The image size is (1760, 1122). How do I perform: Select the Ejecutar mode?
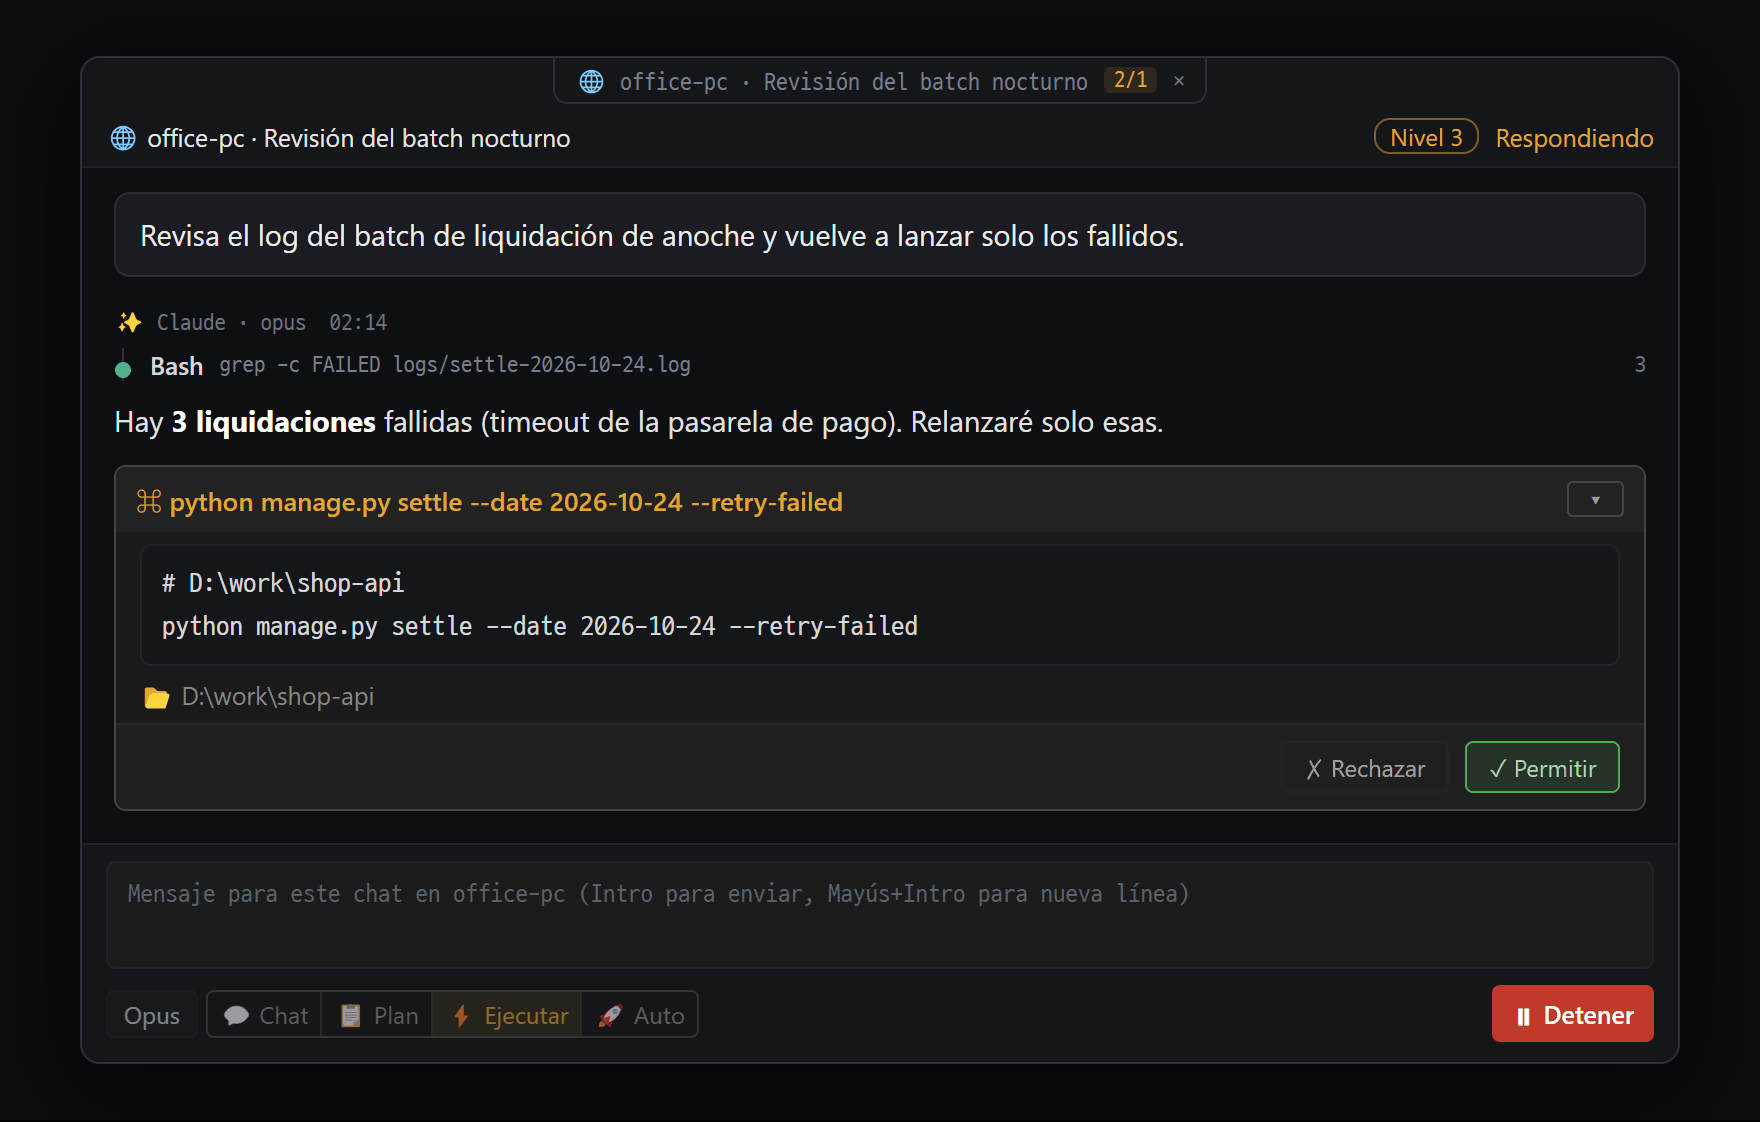pyautogui.click(x=507, y=1015)
